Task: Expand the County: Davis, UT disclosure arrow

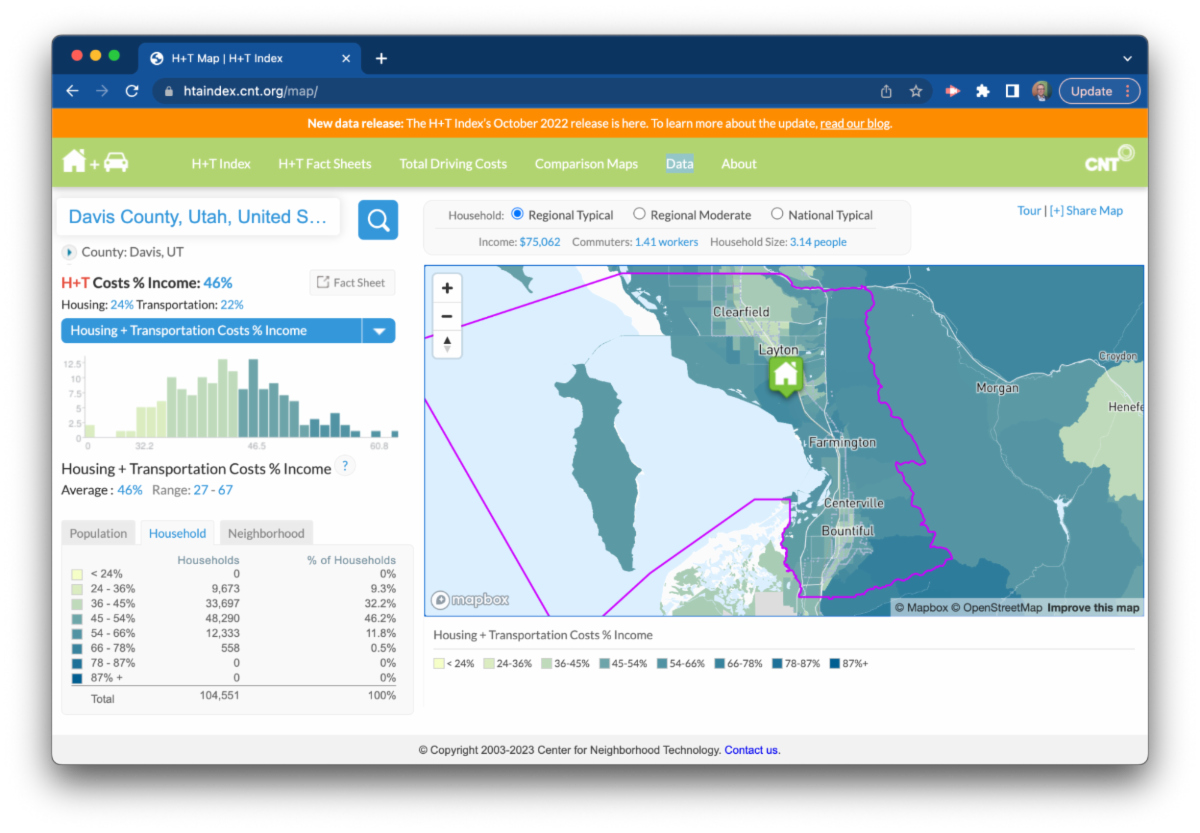Action: click(69, 252)
